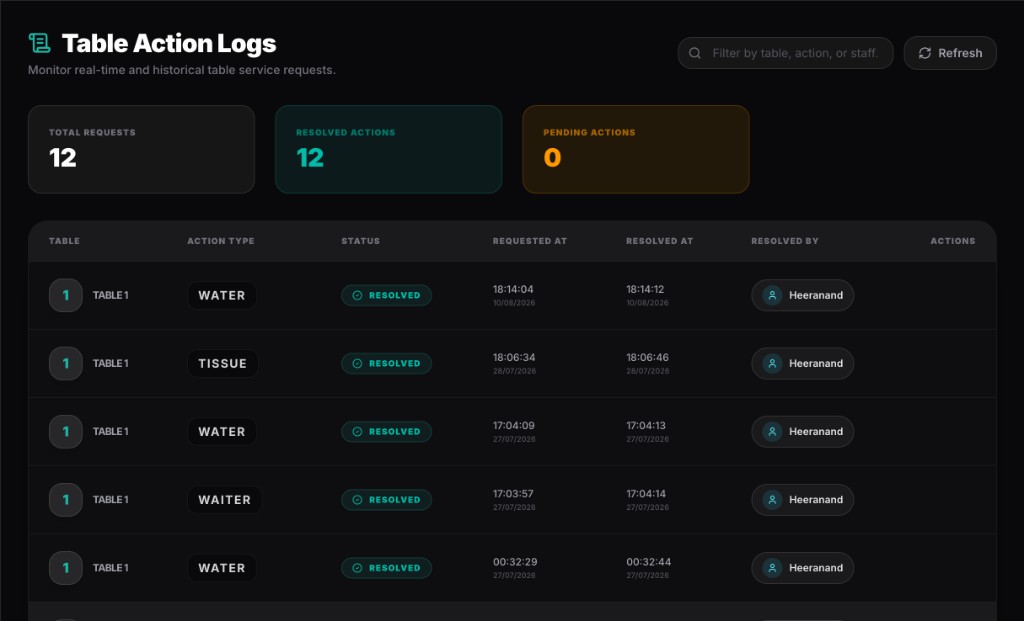Click the Status column header

[x=360, y=241]
